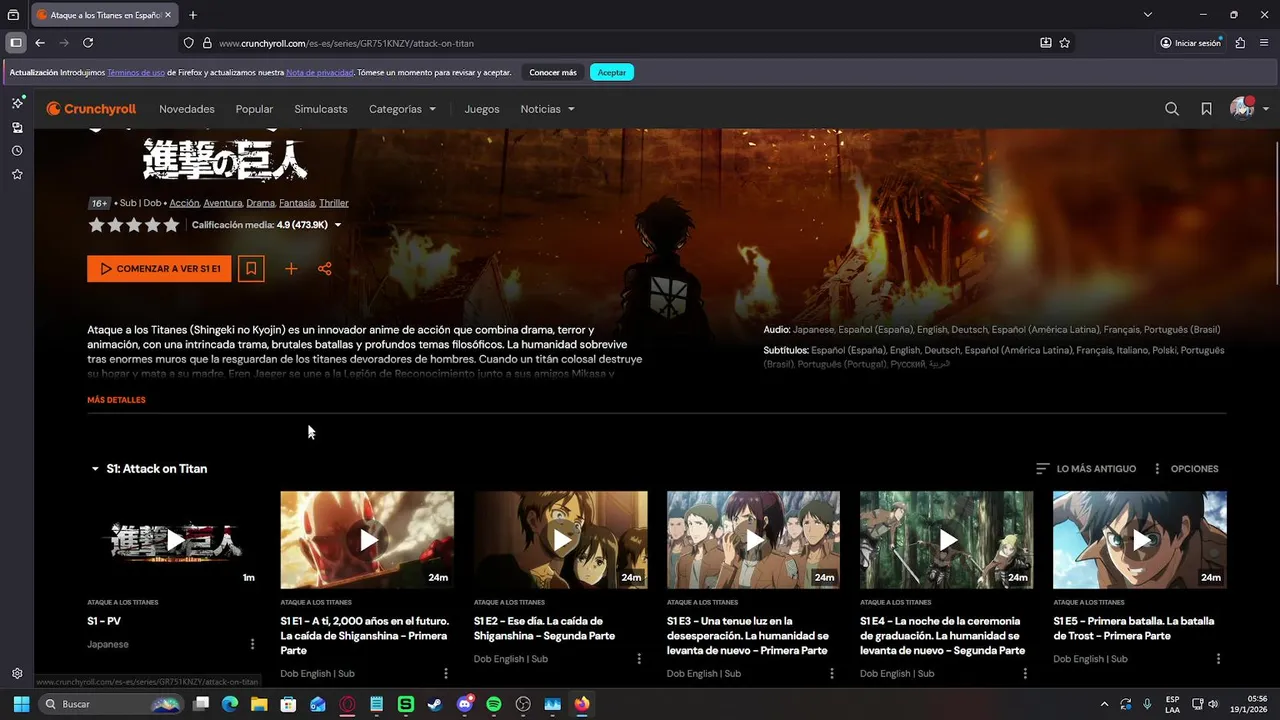This screenshot has height=720, width=1280.
Task: Open Discord from the taskbar
Action: tap(464, 704)
